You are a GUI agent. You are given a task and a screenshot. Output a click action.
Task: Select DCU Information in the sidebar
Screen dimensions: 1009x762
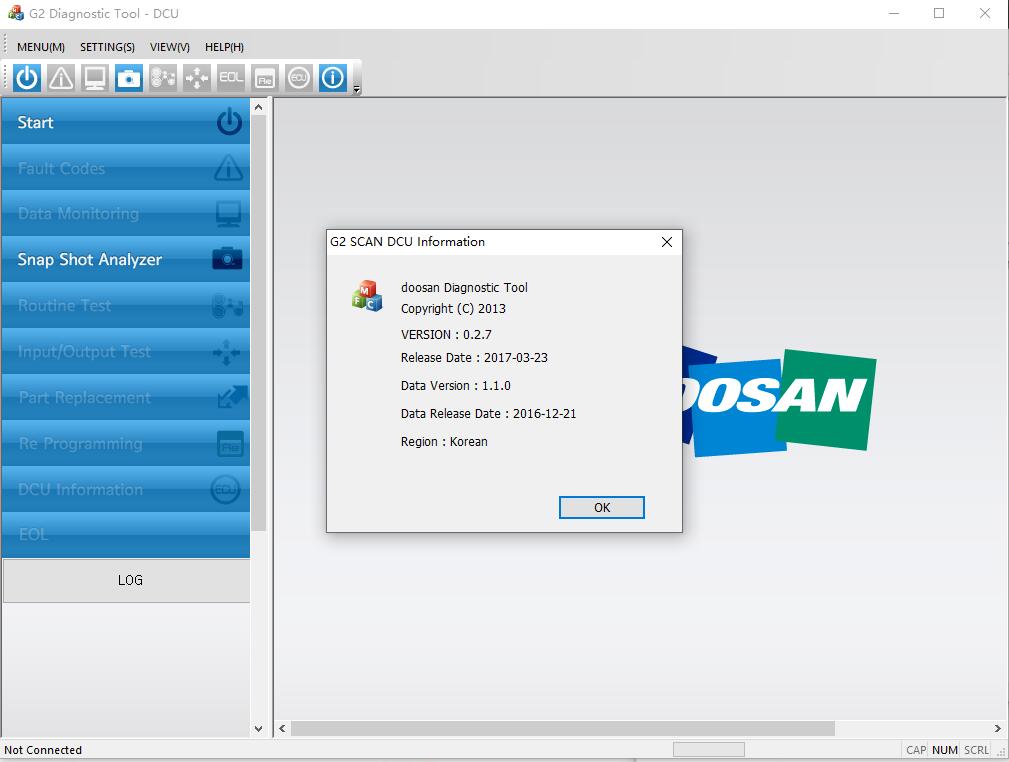(x=125, y=489)
